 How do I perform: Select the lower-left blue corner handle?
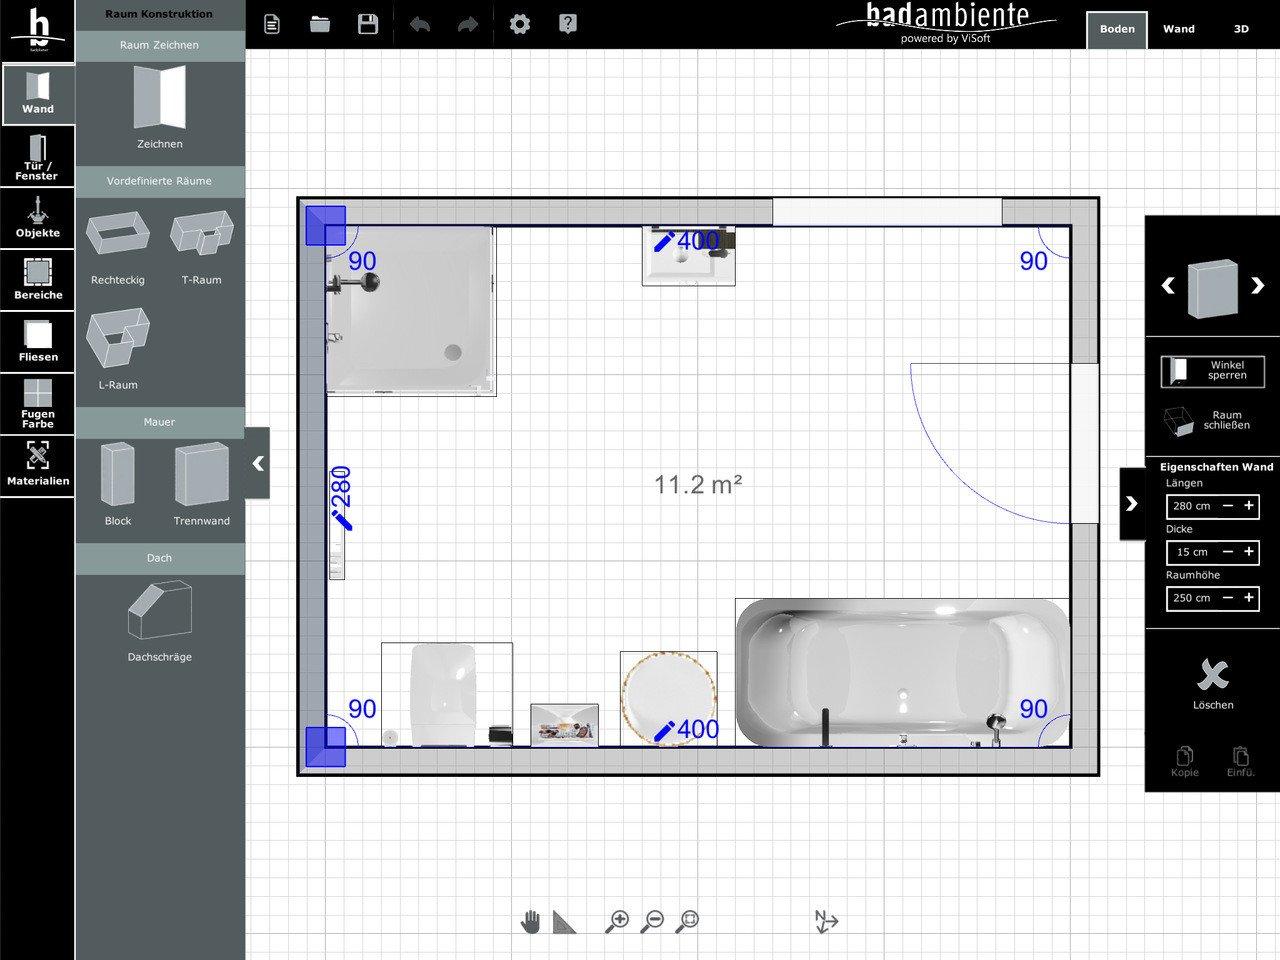pyautogui.click(x=325, y=747)
